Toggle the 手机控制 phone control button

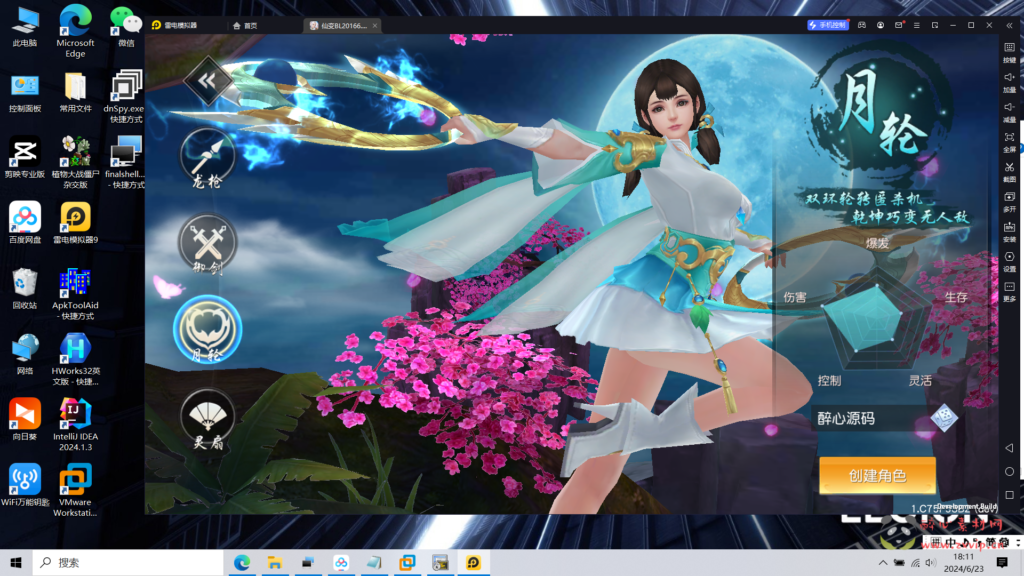coord(827,24)
